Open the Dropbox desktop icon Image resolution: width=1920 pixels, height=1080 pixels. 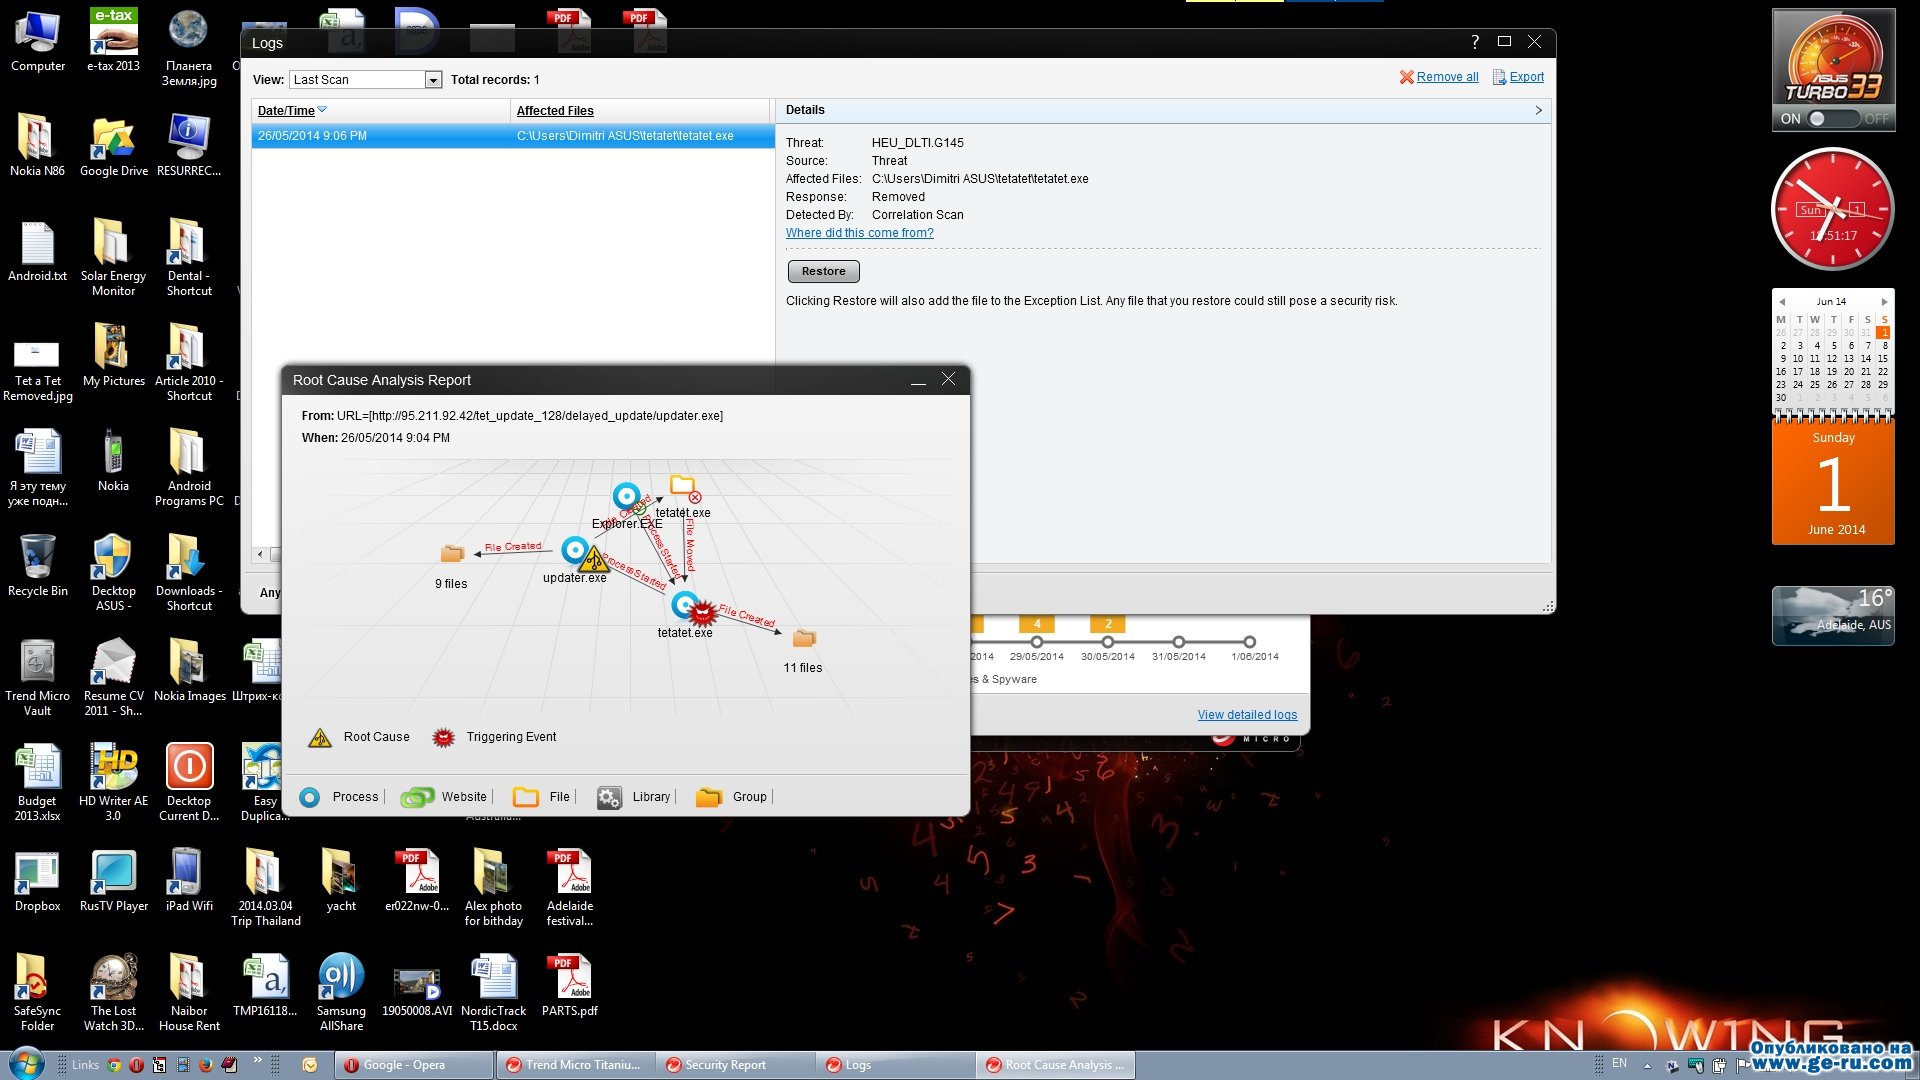point(37,881)
